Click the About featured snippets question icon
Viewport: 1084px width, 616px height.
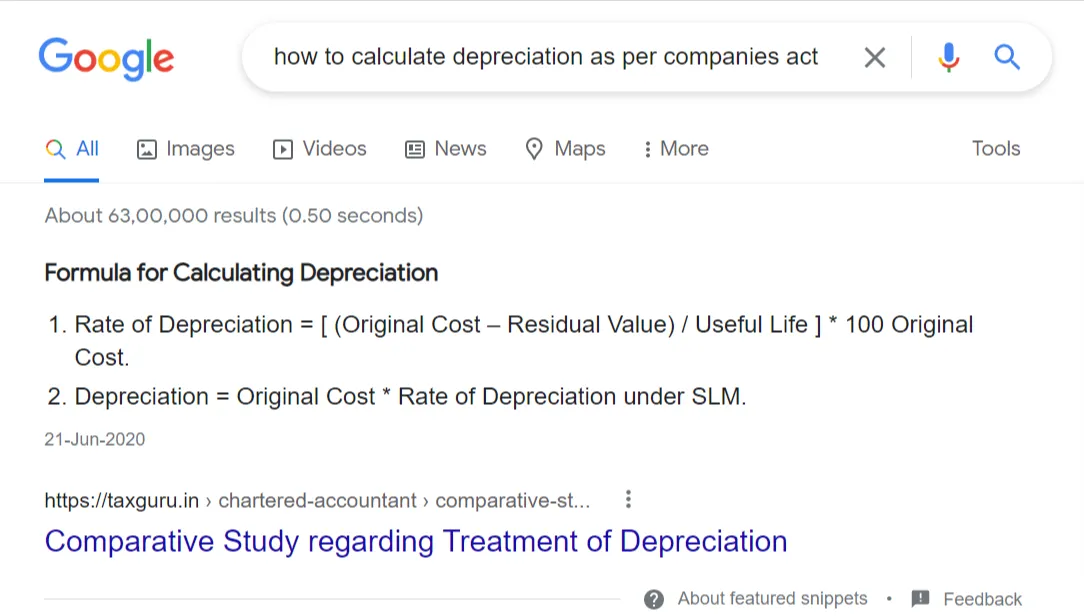pyautogui.click(x=654, y=599)
